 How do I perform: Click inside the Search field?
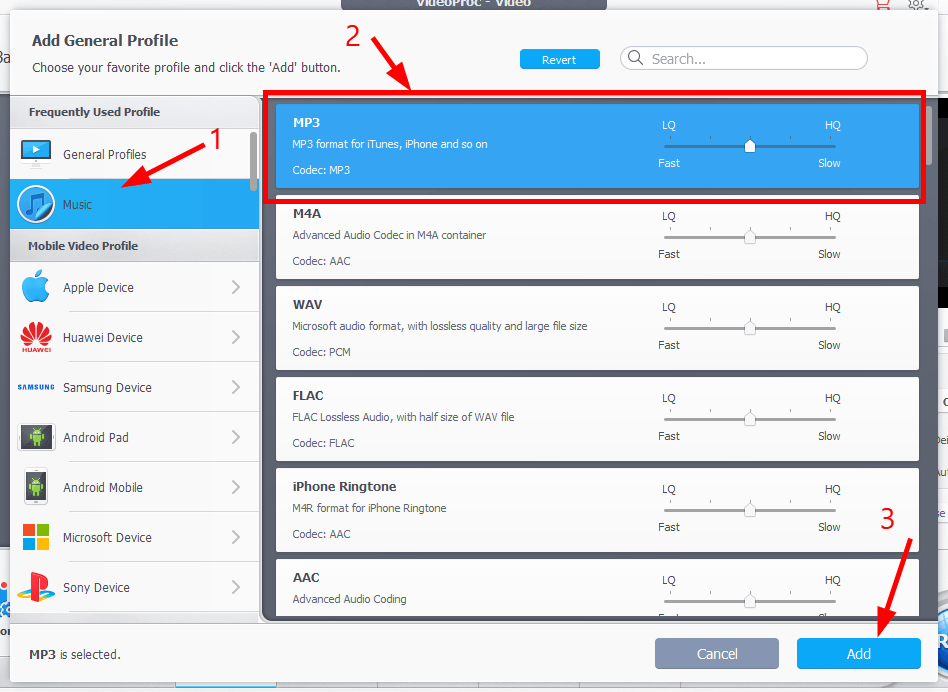[x=743, y=58]
